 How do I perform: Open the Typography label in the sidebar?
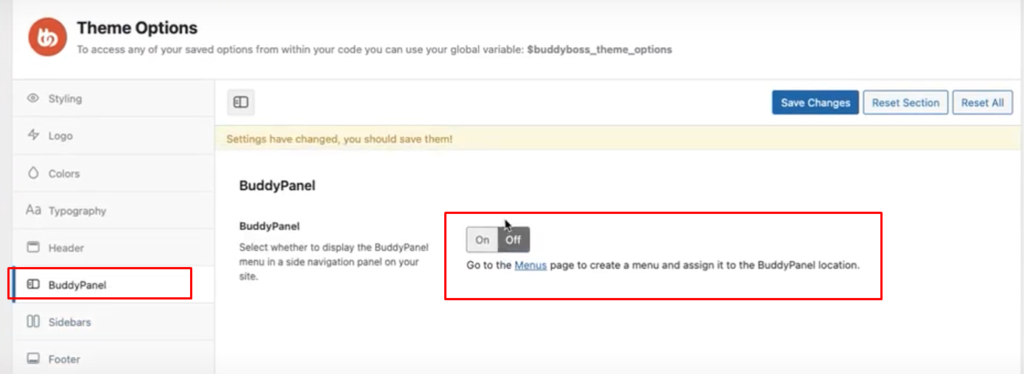pyautogui.click(x=77, y=211)
